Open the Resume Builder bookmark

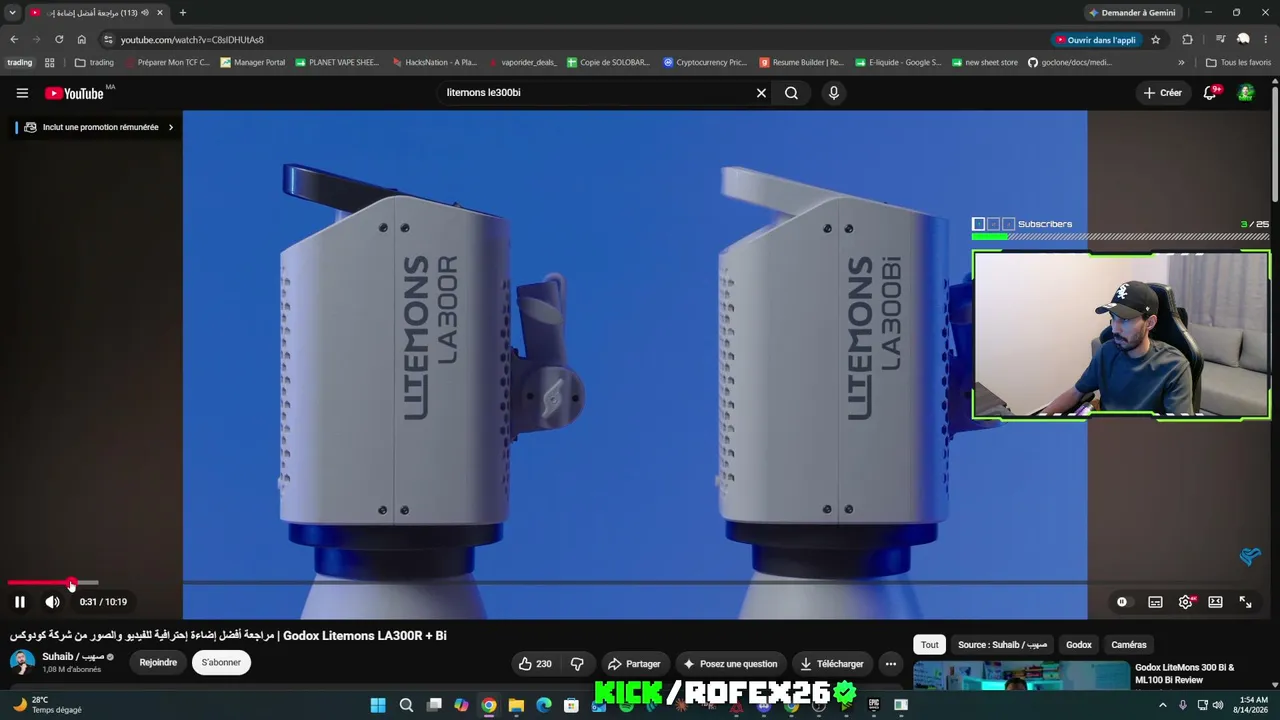click(801, 62)
